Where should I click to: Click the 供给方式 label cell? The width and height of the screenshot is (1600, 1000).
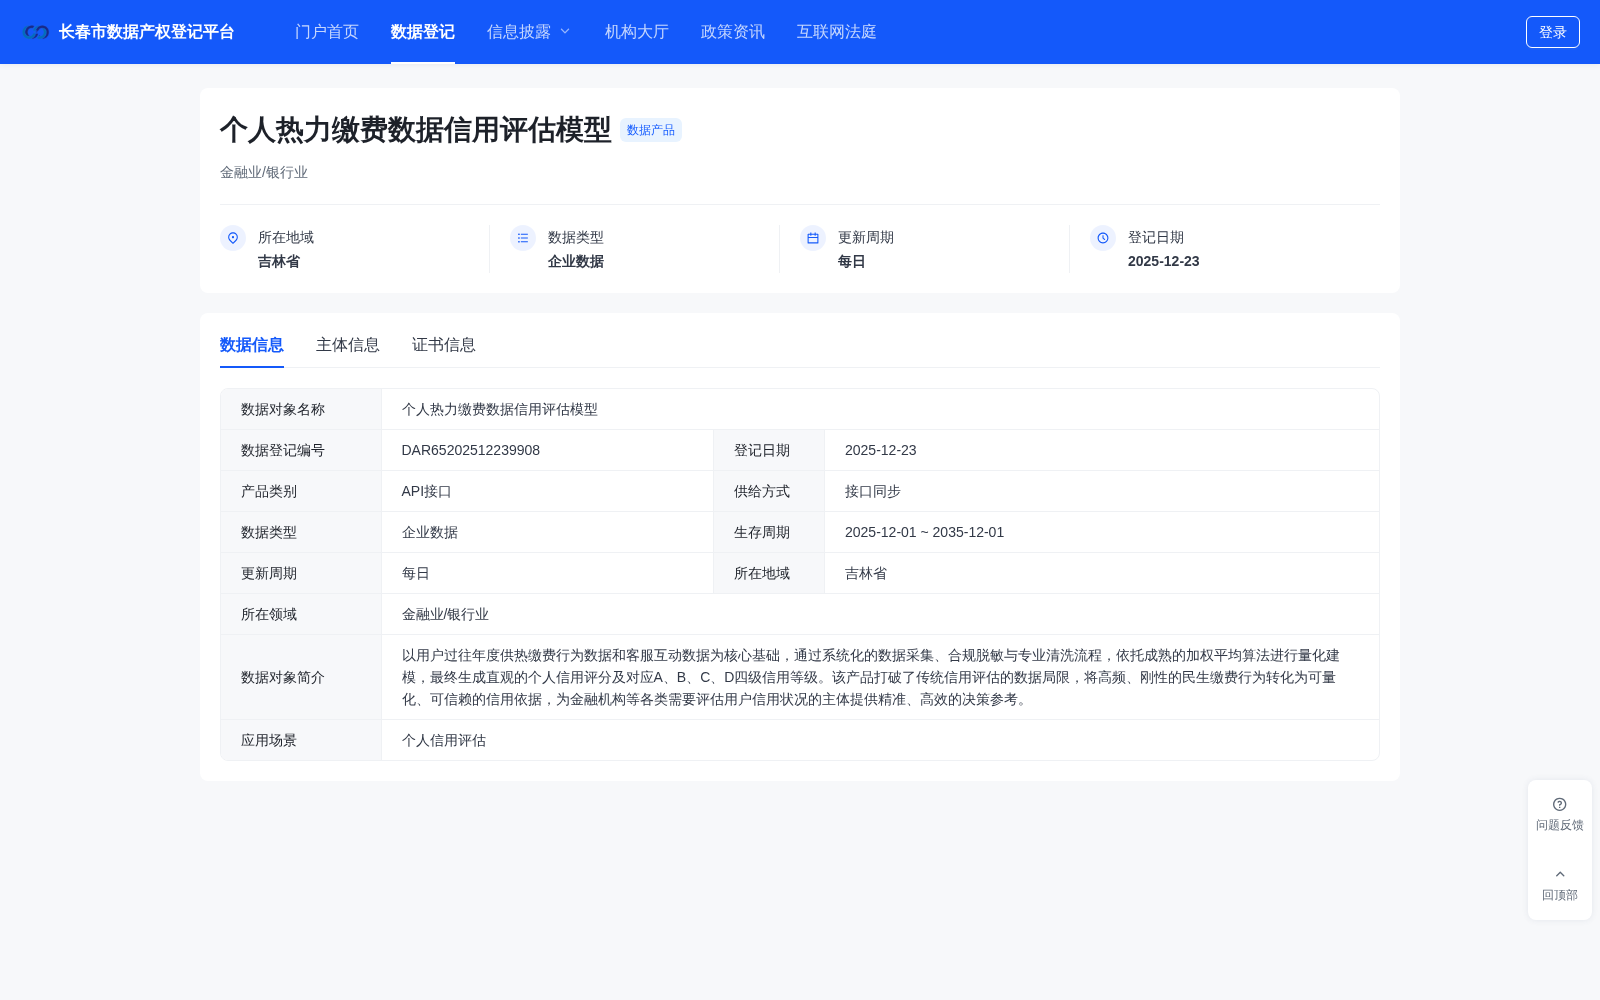(x=769, y=491)
